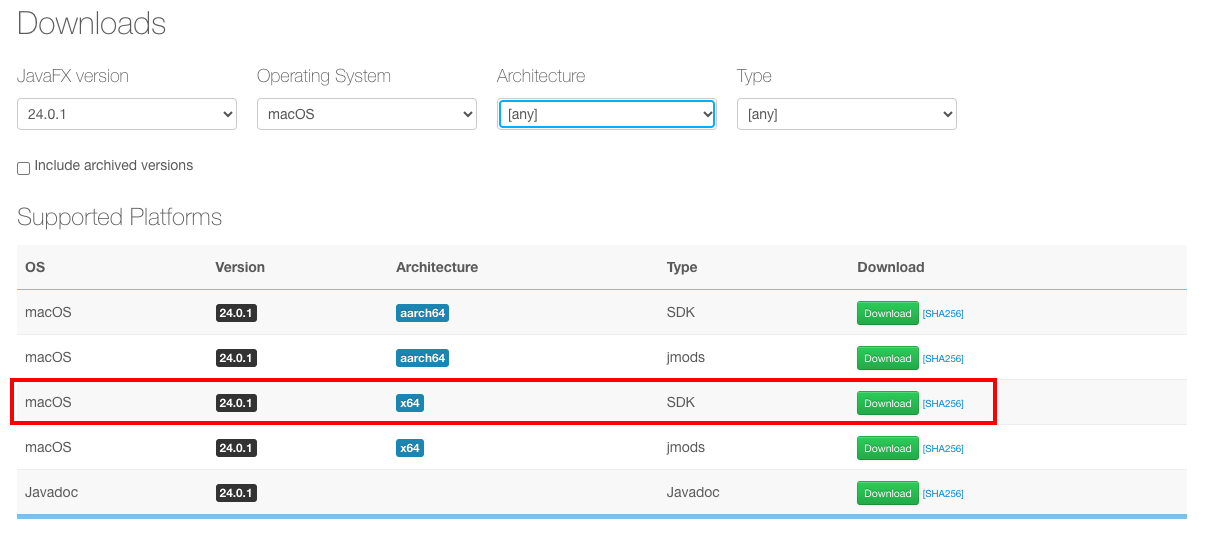Download the macOS aarch64 SDK

(887, 313)
